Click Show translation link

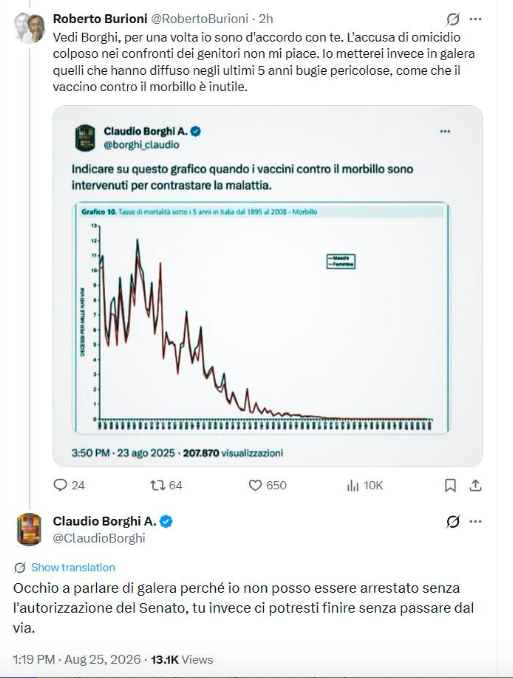pyautogui.click(x=73, y=567)
